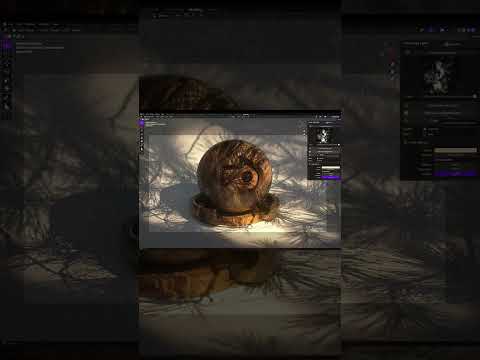Screen dimensions: 480x360
Task: Click the wide purple button at bottom of the dimmed right panel
Action: [455, 173]
